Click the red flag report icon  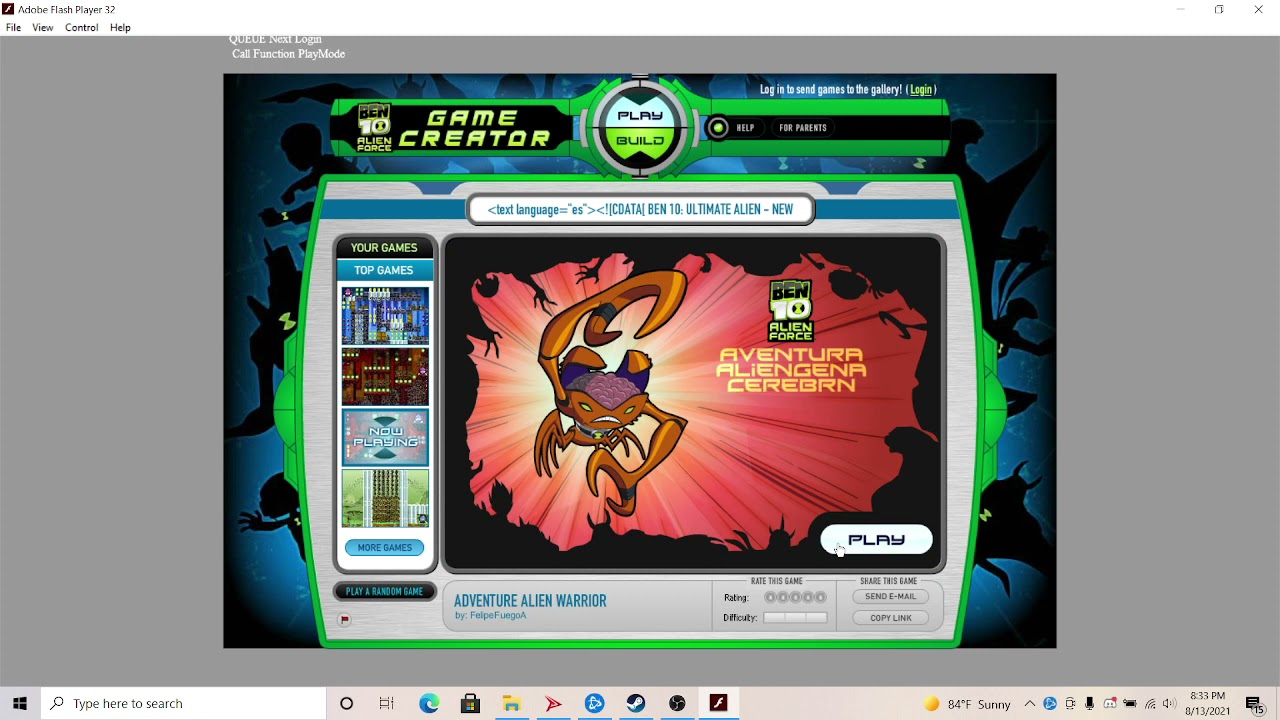pyautogui.click(x=344, y=620)
